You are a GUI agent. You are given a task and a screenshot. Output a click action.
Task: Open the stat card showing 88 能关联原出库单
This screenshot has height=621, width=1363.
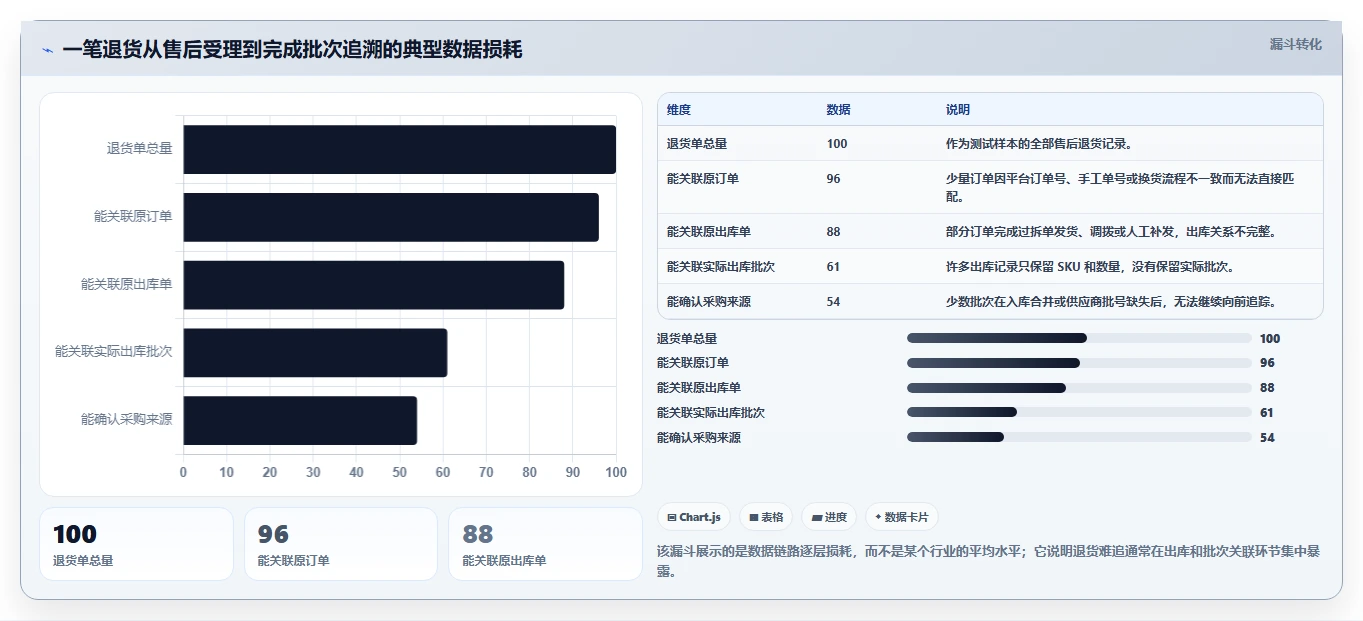(545, 544)
